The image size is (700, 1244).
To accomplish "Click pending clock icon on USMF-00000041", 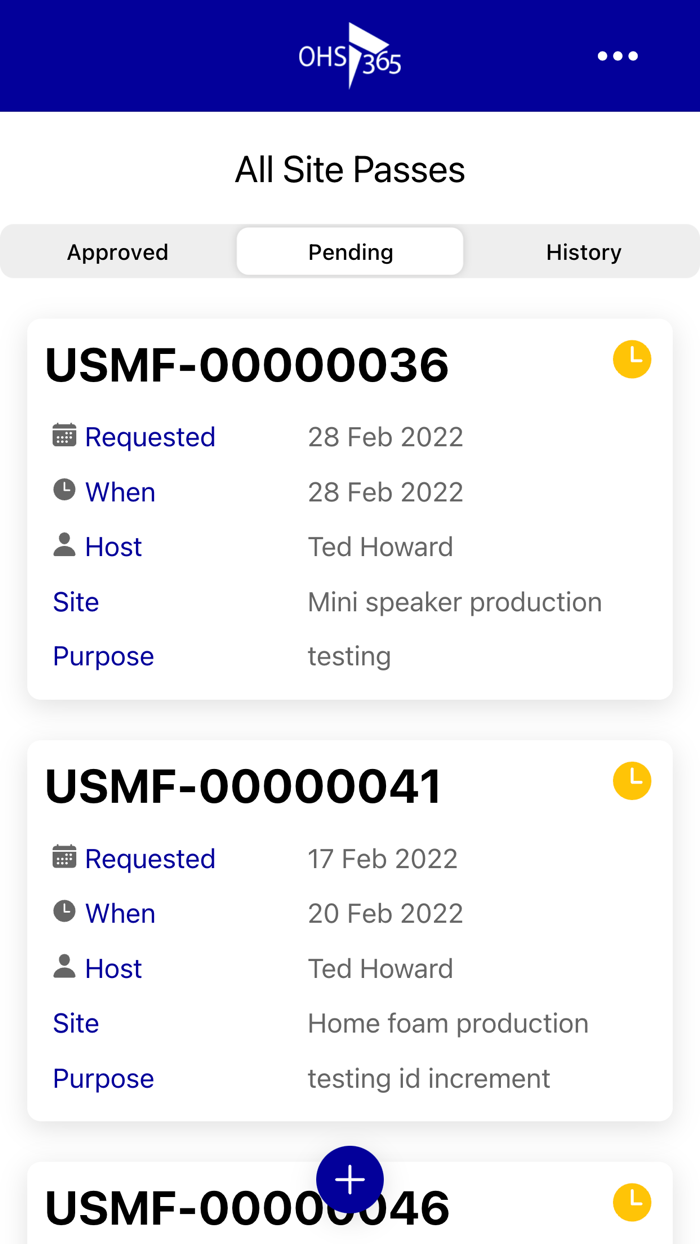I will pyautogui.click(x=632, y=780).
